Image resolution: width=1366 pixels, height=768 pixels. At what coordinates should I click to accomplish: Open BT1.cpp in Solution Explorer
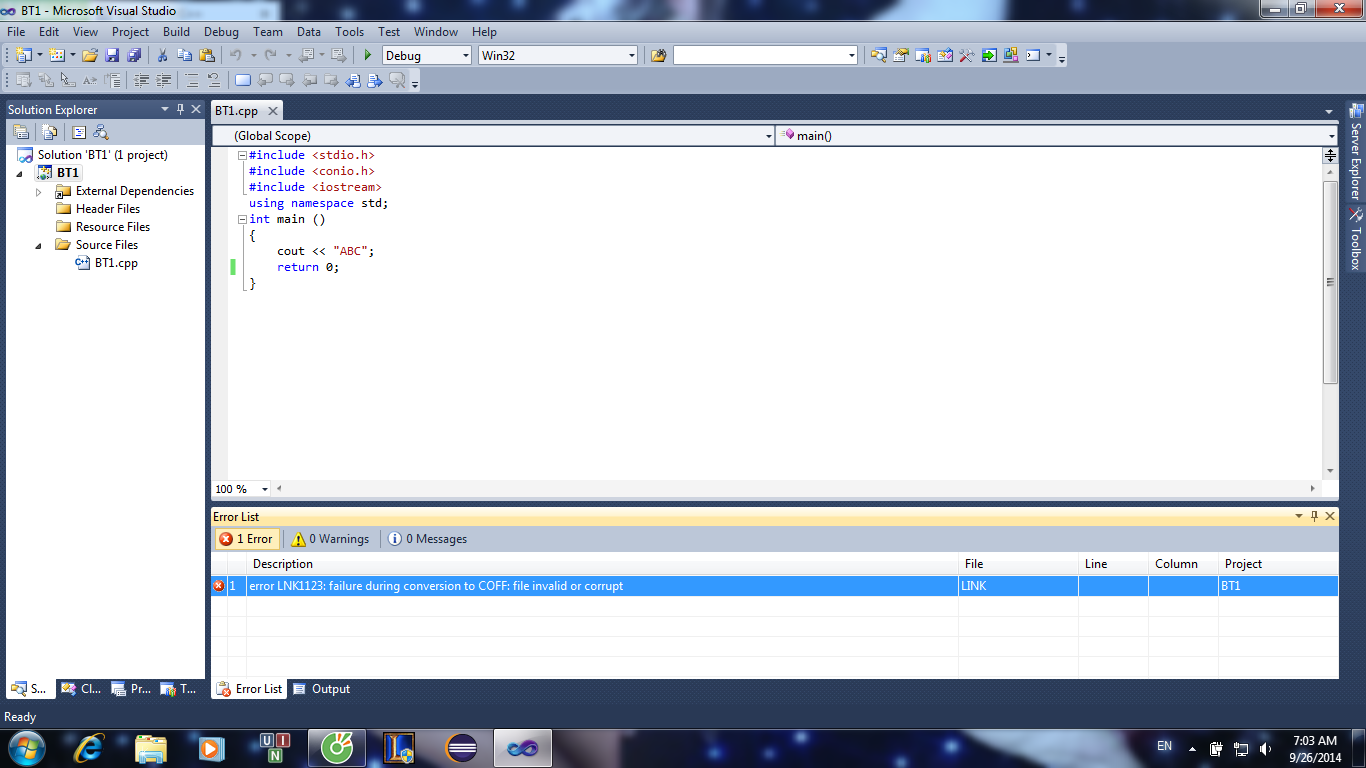pyautogui.click(x=116, y=263)
